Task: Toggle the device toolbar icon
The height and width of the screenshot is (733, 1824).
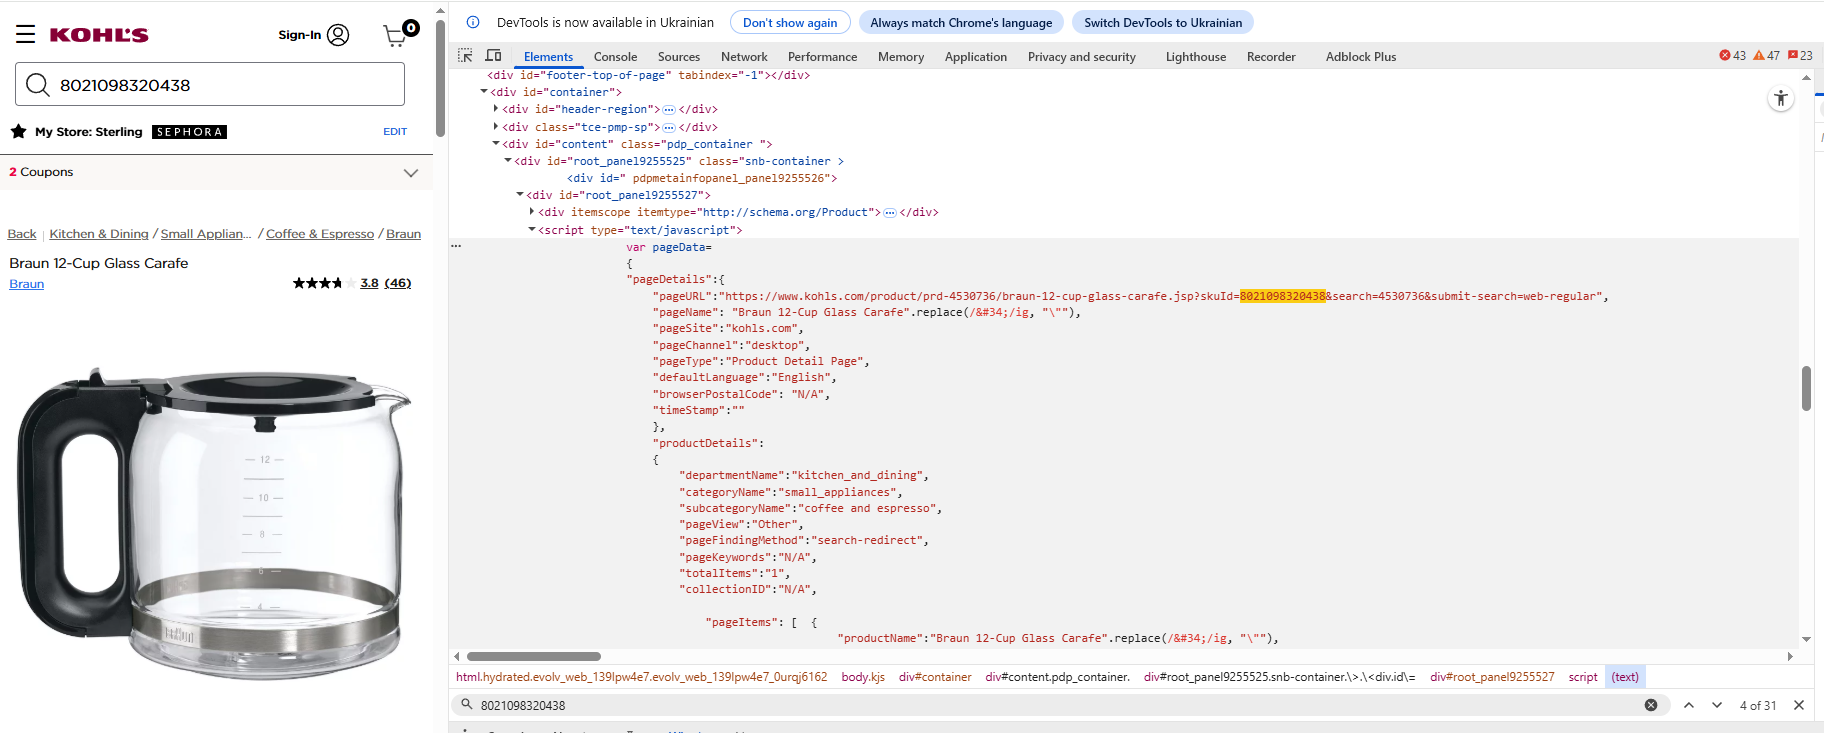Action: click(493, 56)
